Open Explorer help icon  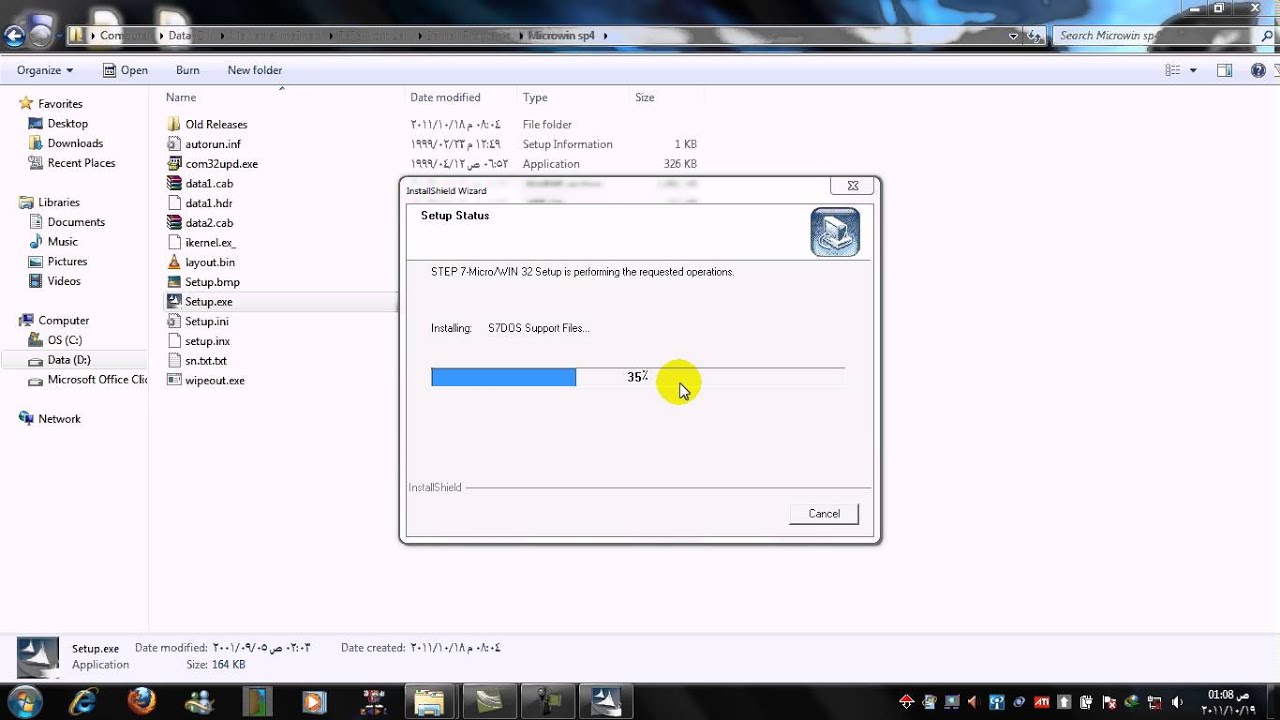(1259, 70)
